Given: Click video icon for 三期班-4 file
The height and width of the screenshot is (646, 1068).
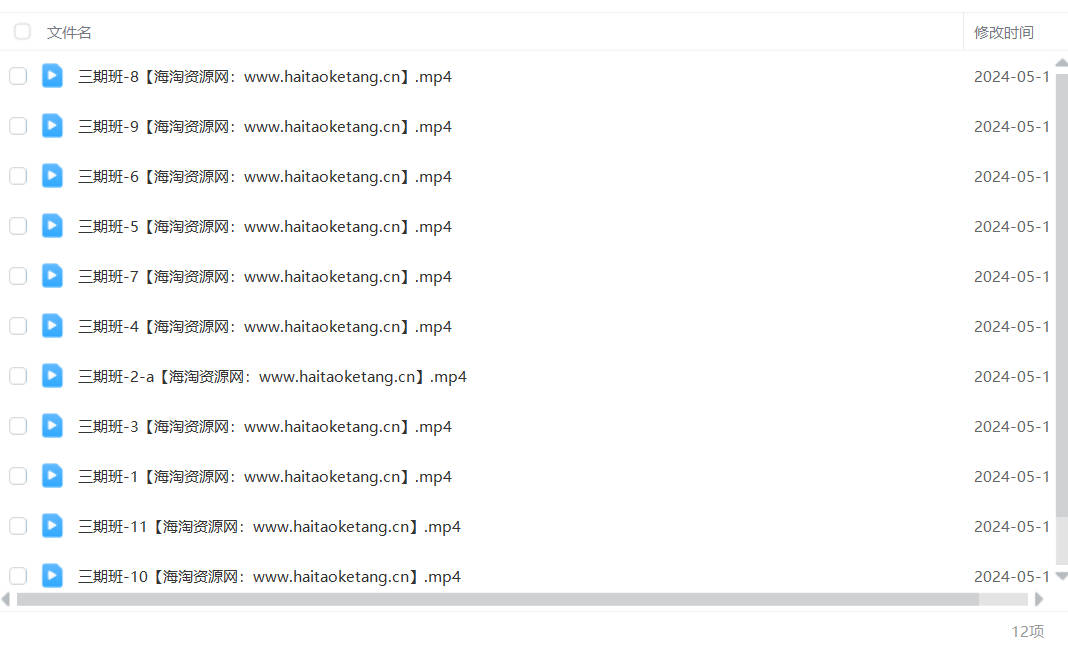Looking at the screenshot, I should (x=52, y=326).
